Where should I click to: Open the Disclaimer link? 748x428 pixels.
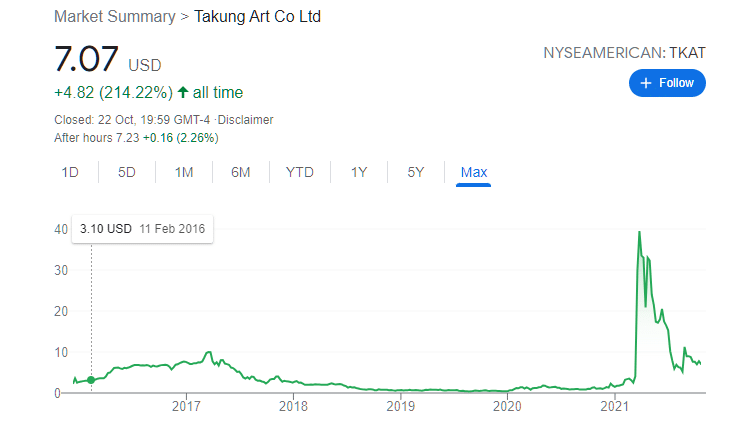click(246, 120)
